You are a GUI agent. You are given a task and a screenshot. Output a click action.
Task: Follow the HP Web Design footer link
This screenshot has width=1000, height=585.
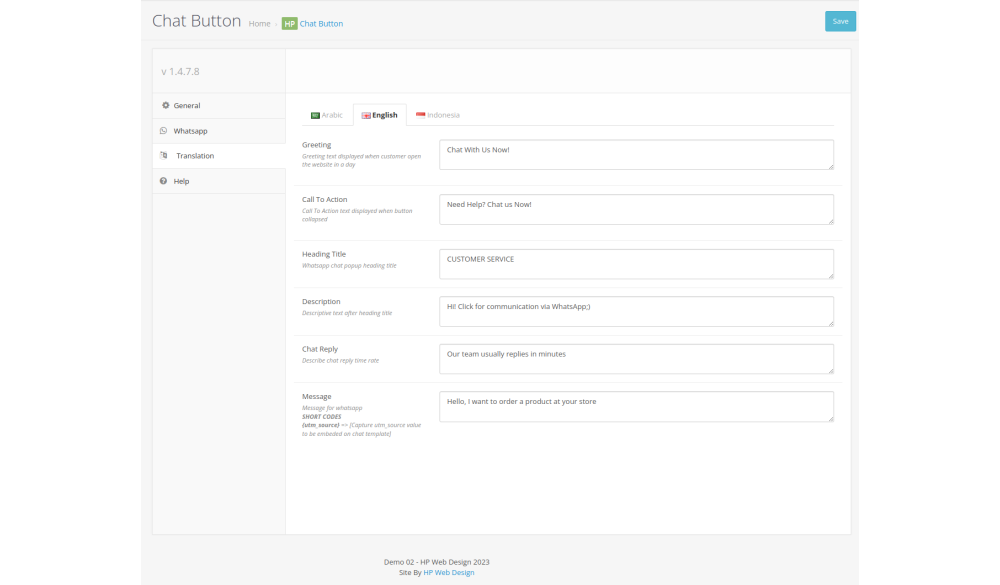[448, 572]
